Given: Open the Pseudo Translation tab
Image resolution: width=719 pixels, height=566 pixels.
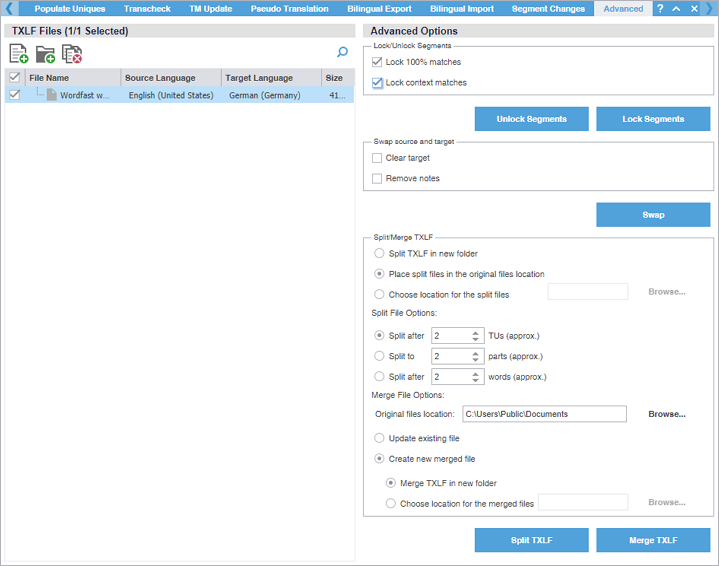Looking at the screenshot, I should pos(288,9).
